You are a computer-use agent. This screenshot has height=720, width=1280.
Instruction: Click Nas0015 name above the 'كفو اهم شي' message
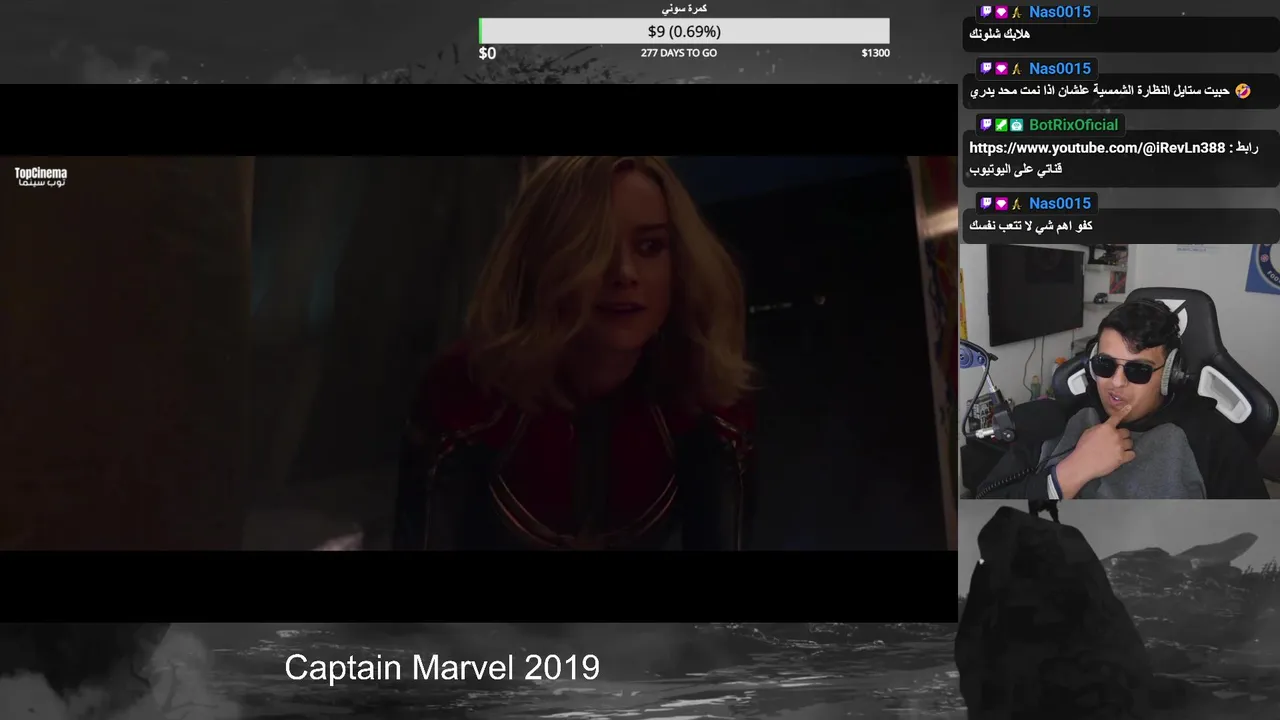click(1060, 203)
